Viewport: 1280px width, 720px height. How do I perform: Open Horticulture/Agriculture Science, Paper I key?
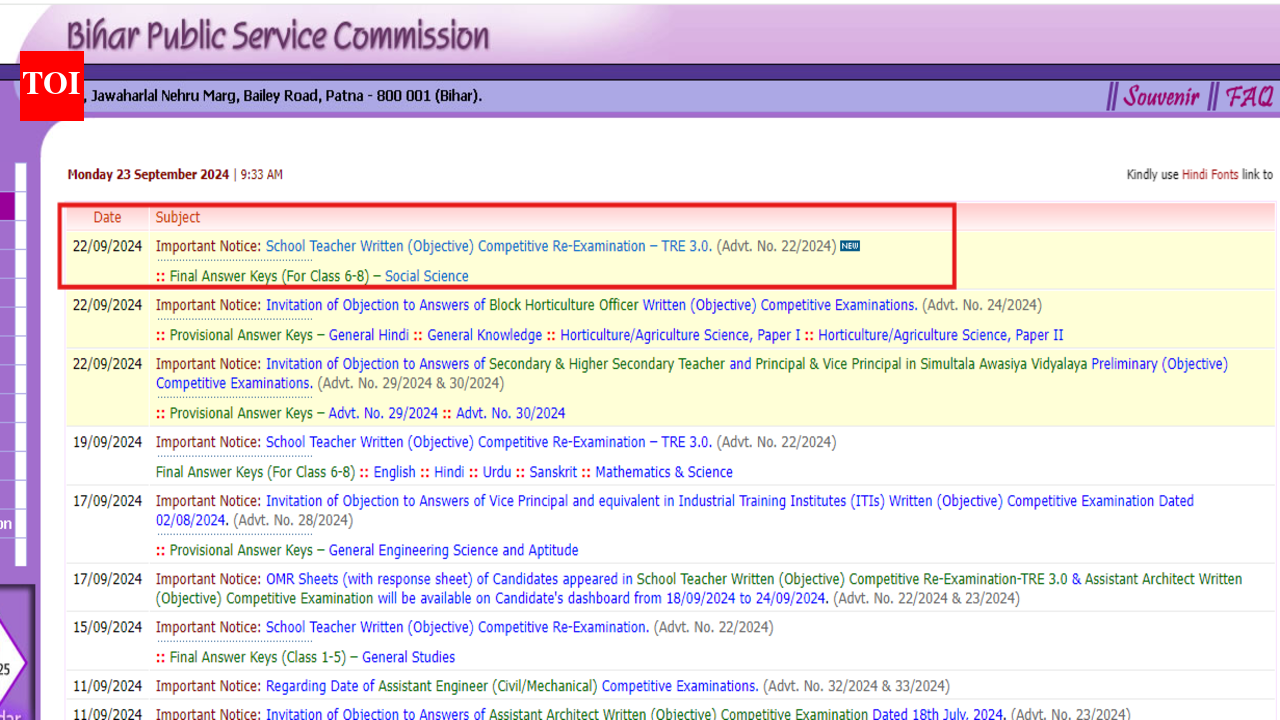coord(680,335)
